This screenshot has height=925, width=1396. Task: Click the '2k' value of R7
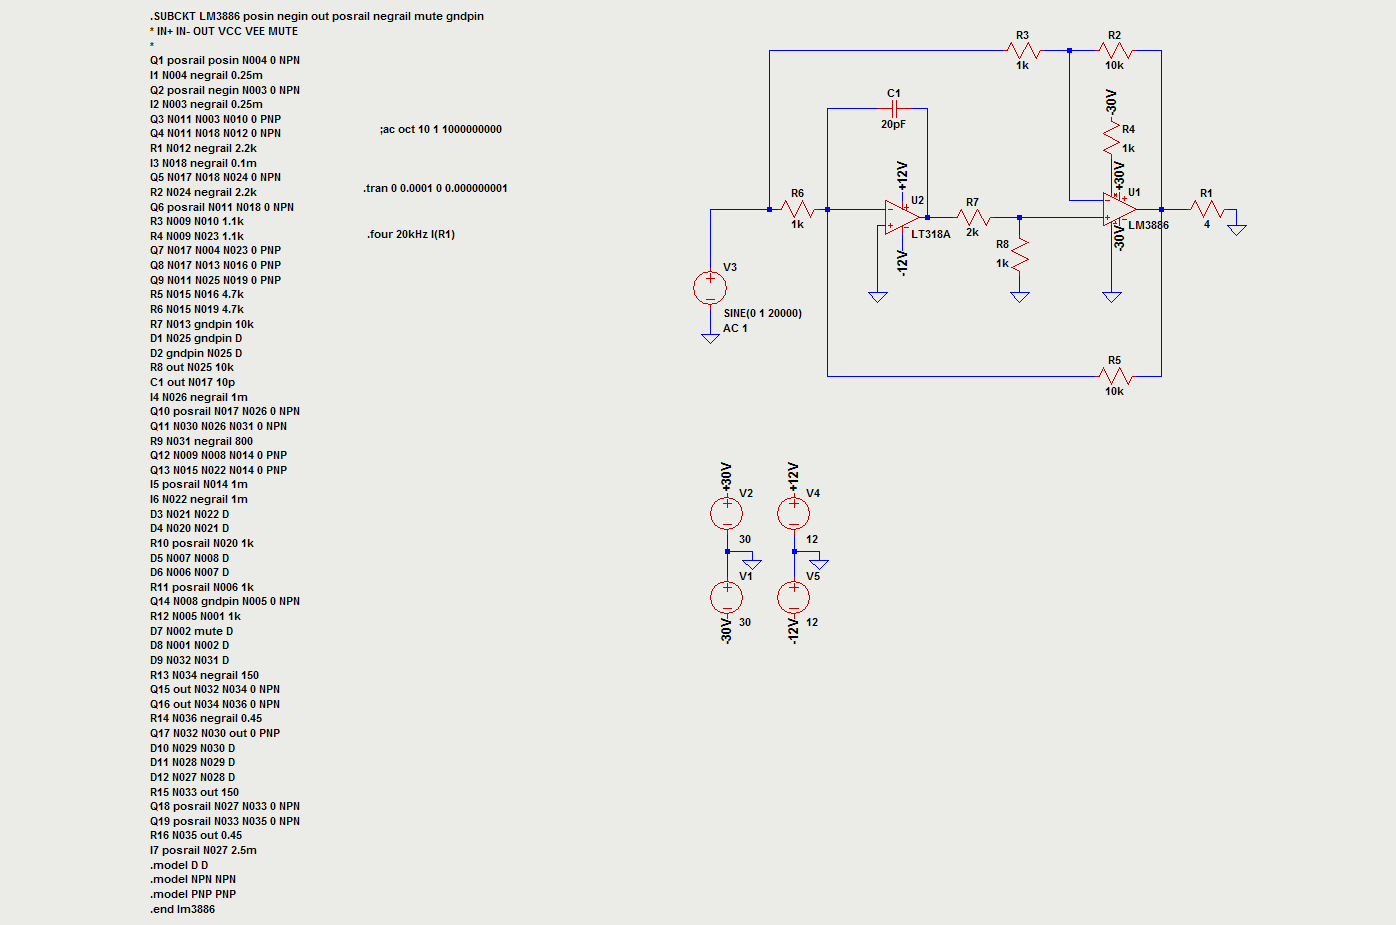point(972,232)
